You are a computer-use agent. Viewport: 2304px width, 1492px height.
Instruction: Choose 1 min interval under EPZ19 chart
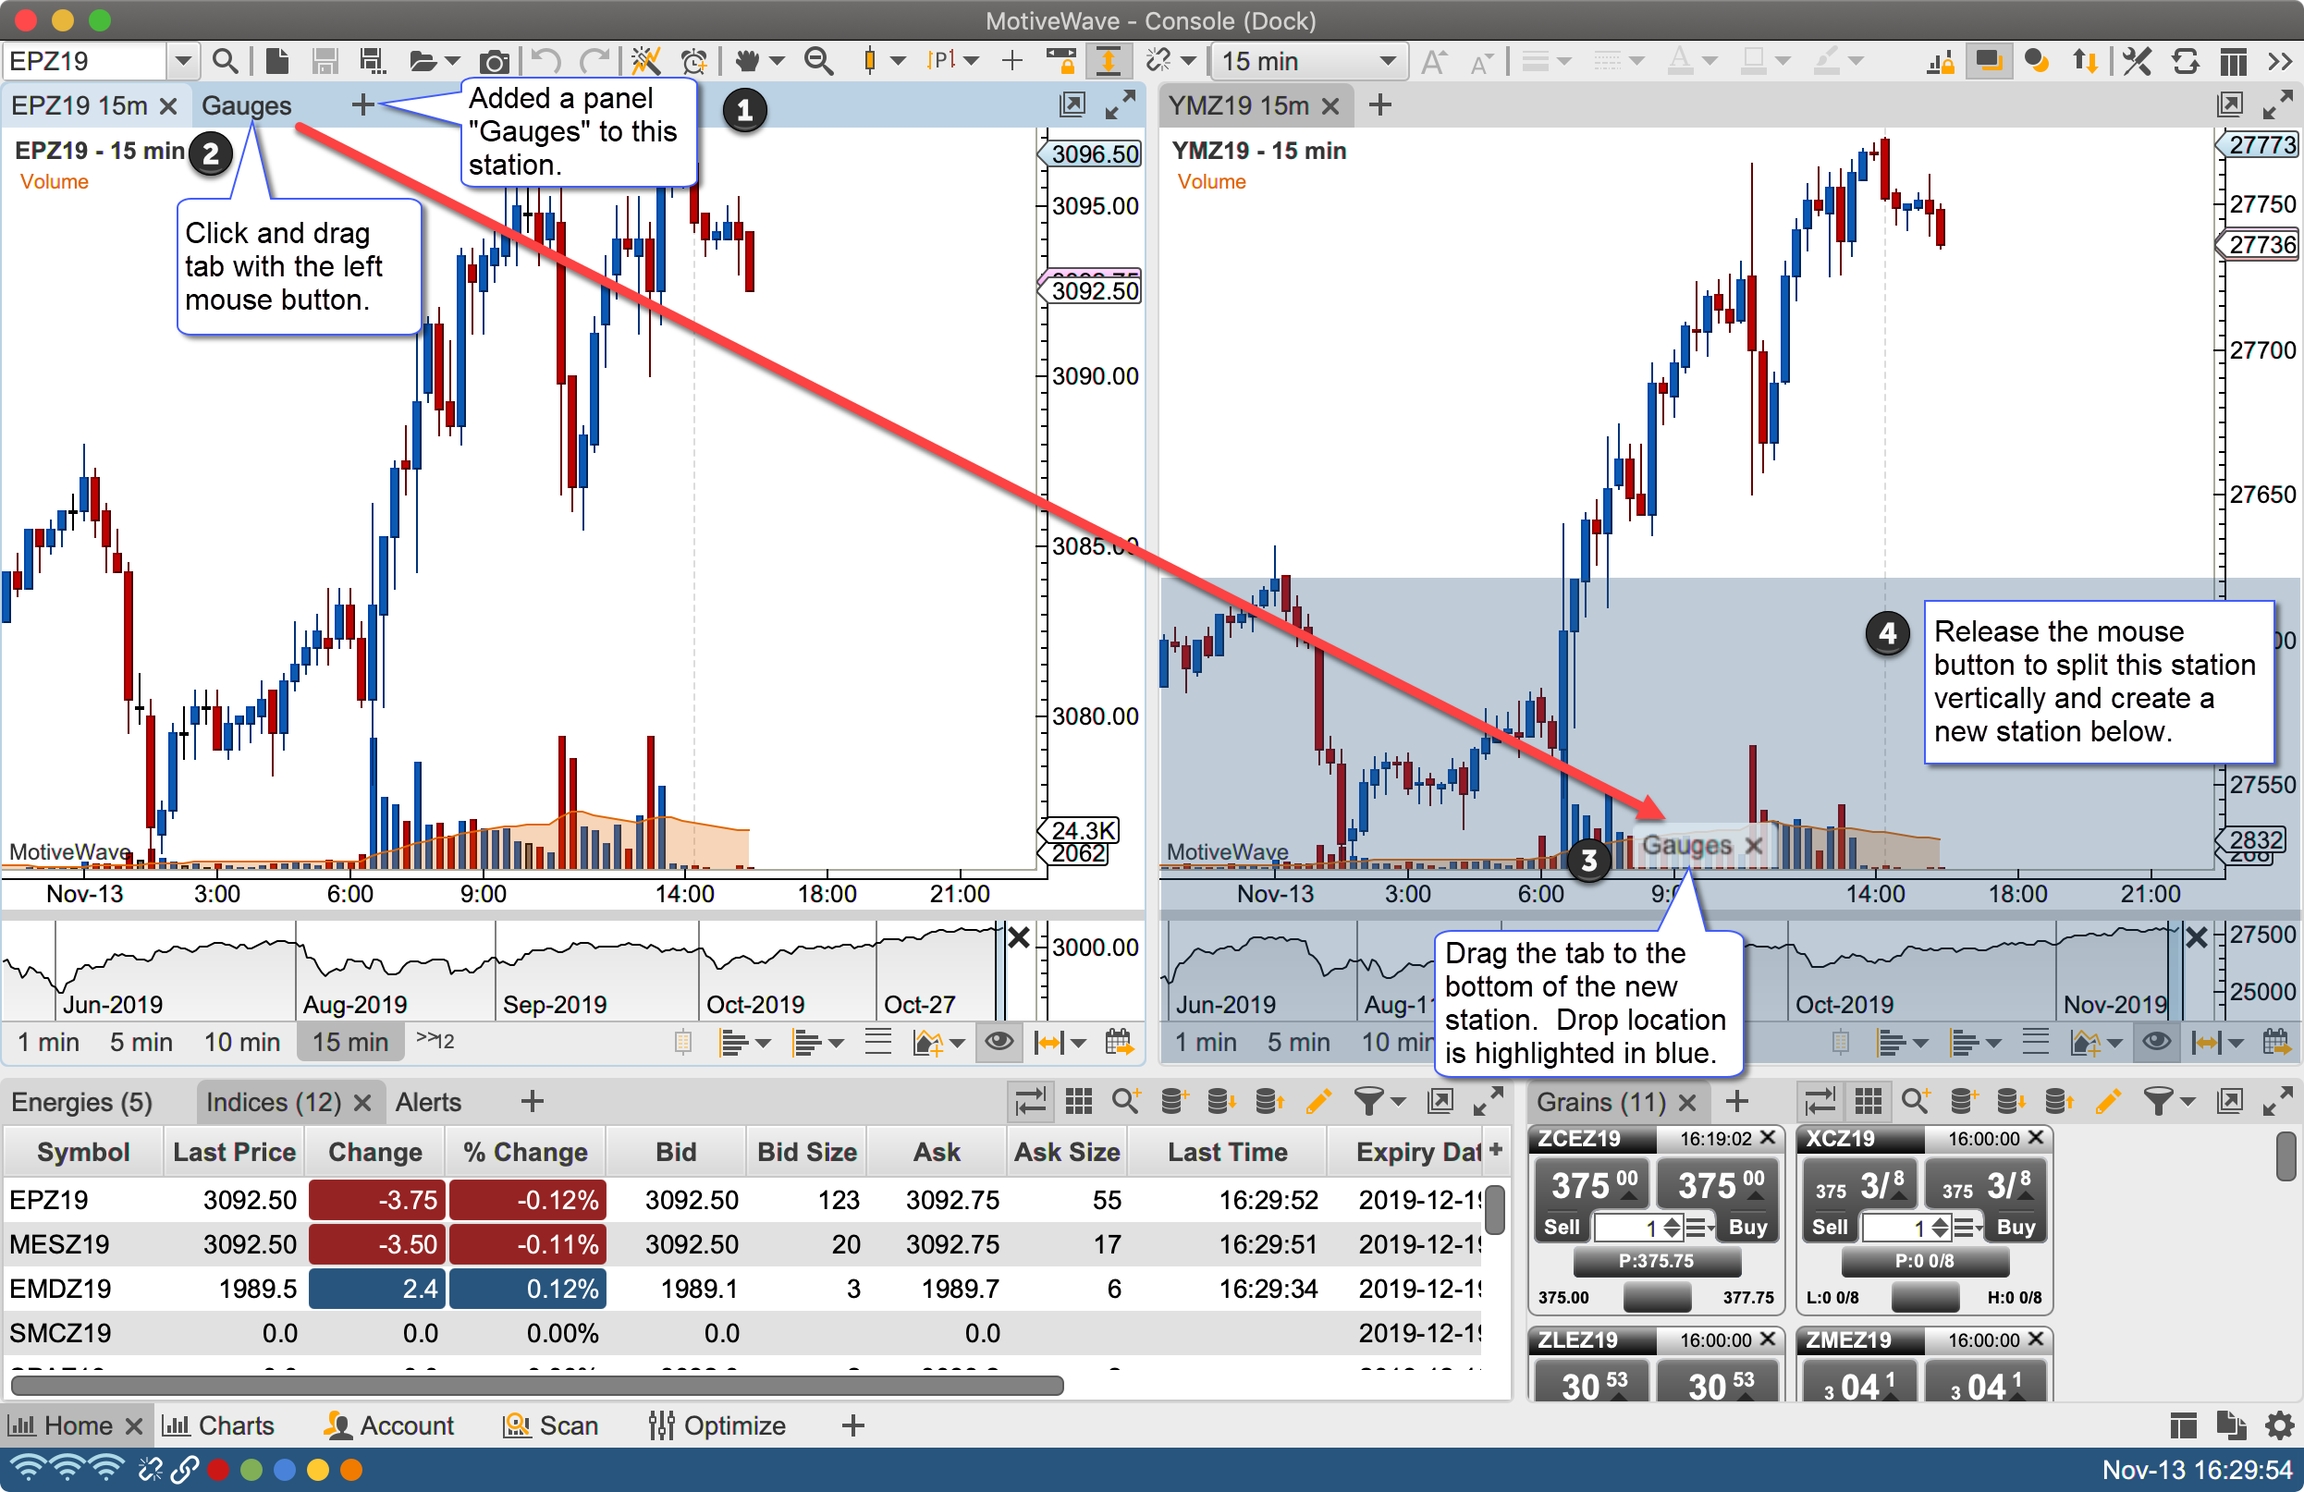[48, 1042]
